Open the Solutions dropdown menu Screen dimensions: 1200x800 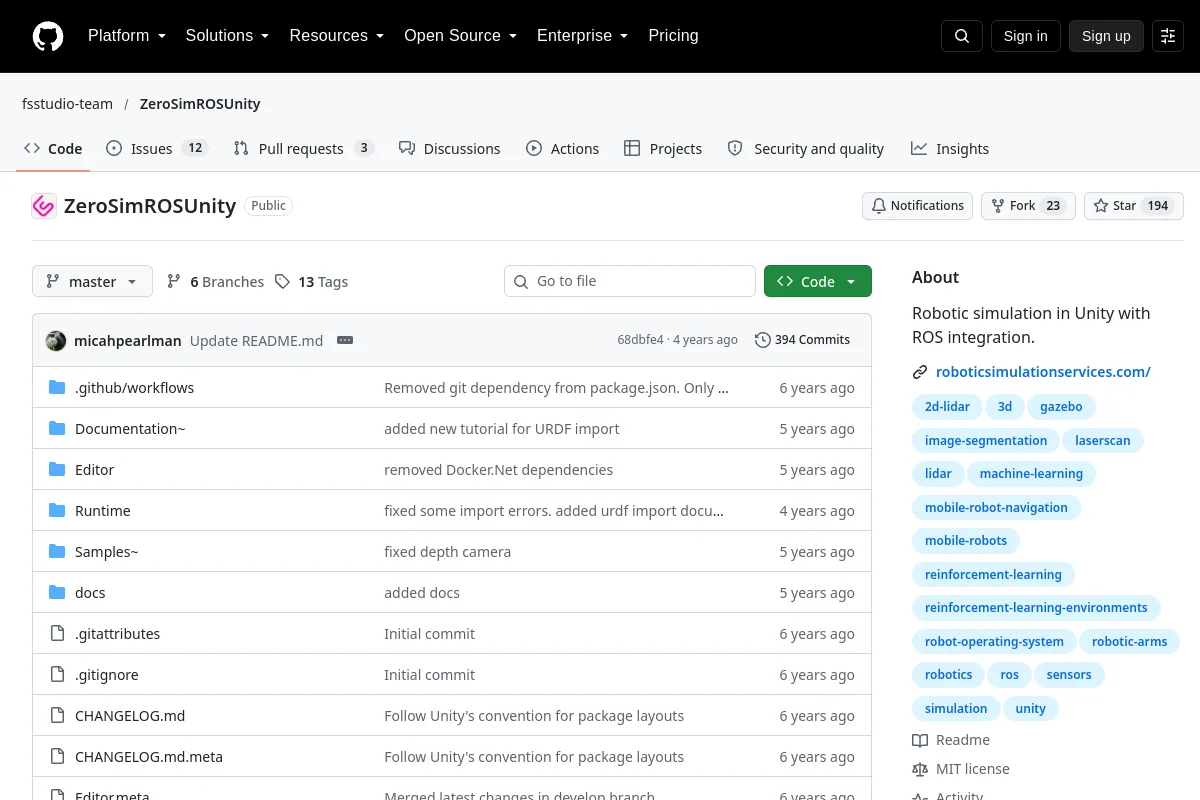point(227,36)
